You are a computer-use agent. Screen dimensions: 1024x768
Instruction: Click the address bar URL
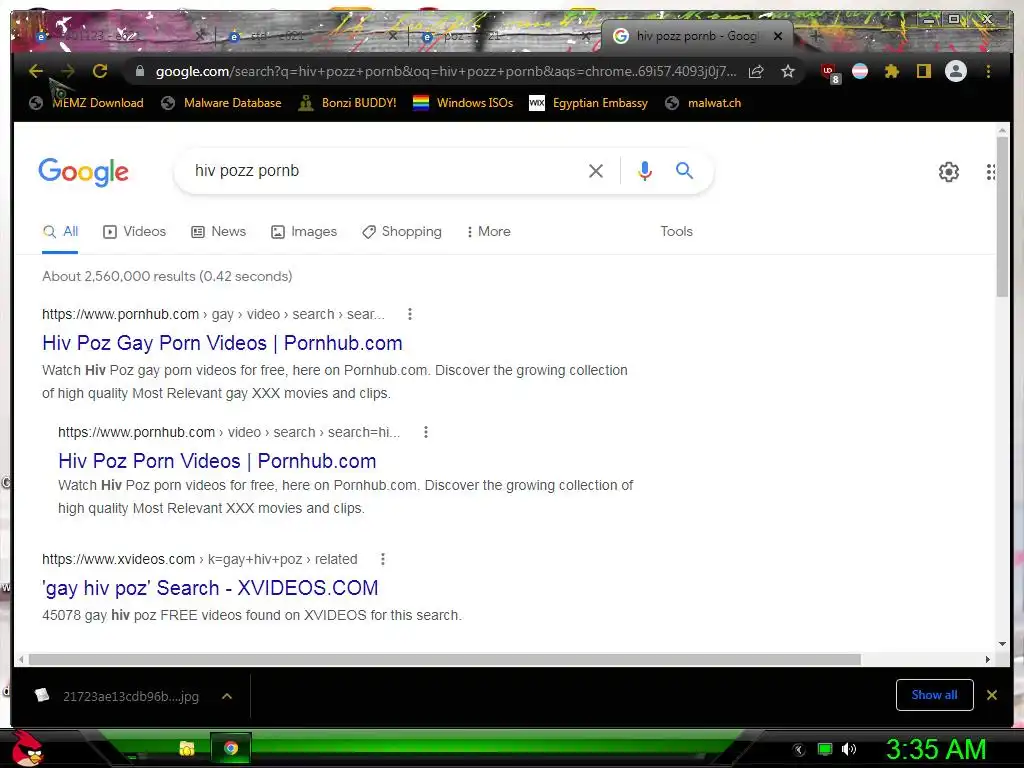click(445, 71)
